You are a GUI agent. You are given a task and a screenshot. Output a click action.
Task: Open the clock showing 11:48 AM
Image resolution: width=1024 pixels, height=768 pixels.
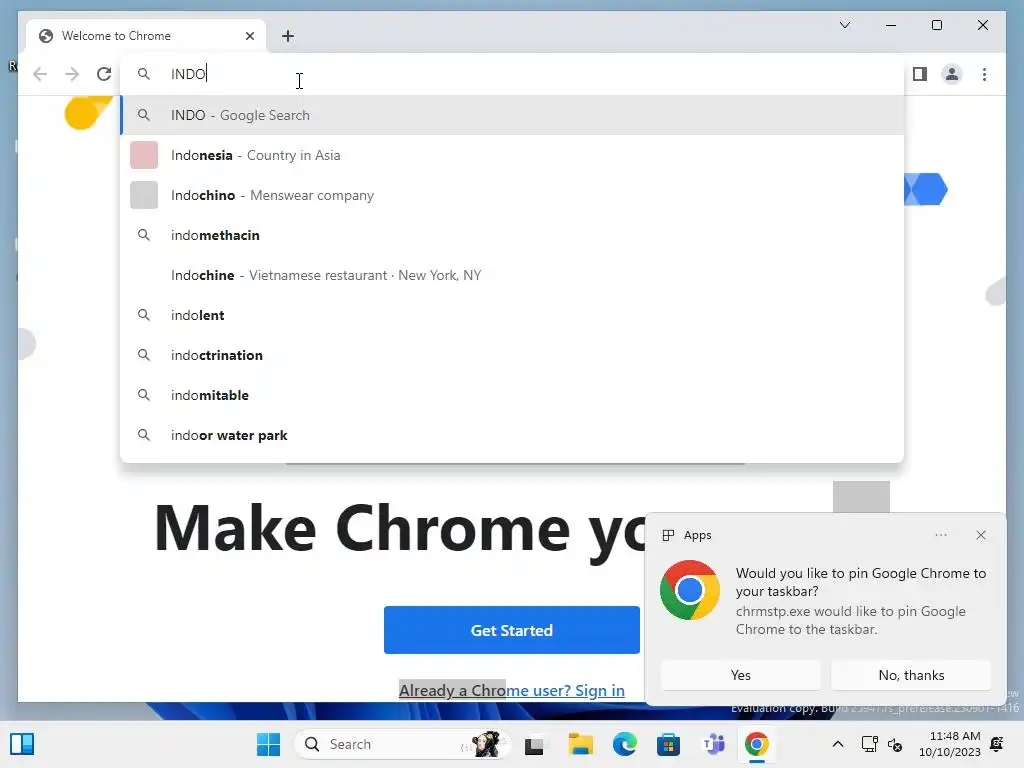tap(950, 744)
